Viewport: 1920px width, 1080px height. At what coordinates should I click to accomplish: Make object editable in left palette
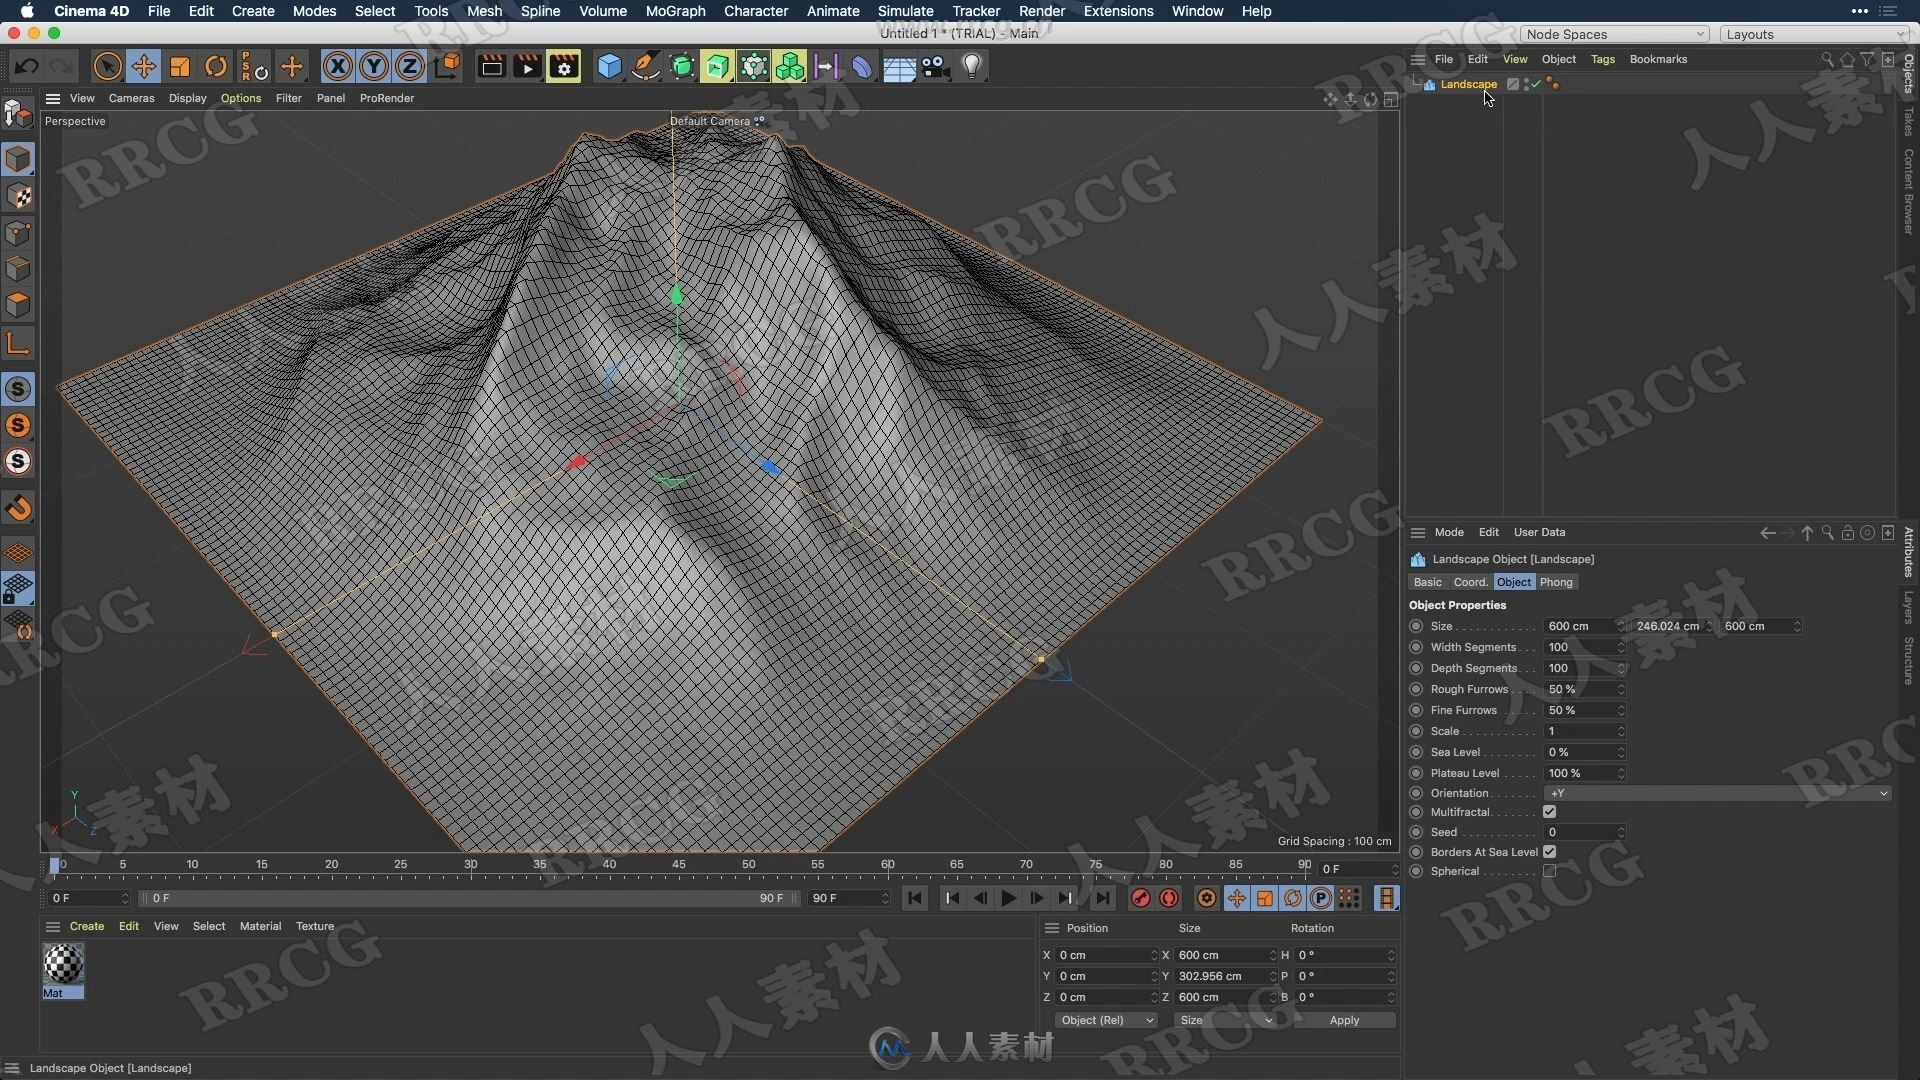(x=18, y=115)
